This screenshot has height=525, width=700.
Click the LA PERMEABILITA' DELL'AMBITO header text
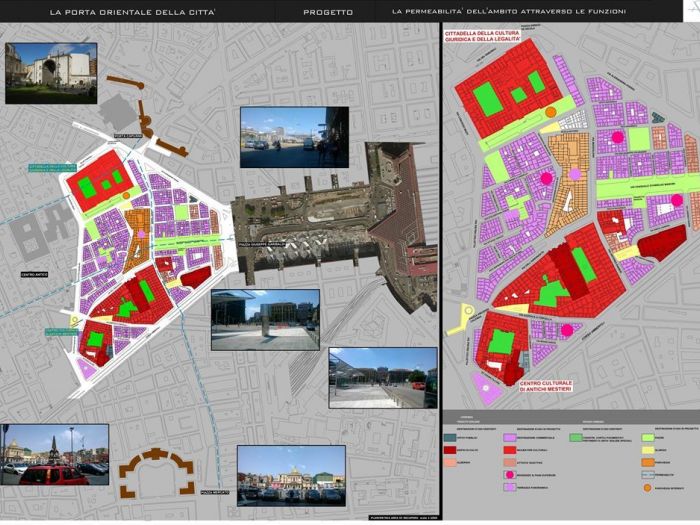(509, 12)
